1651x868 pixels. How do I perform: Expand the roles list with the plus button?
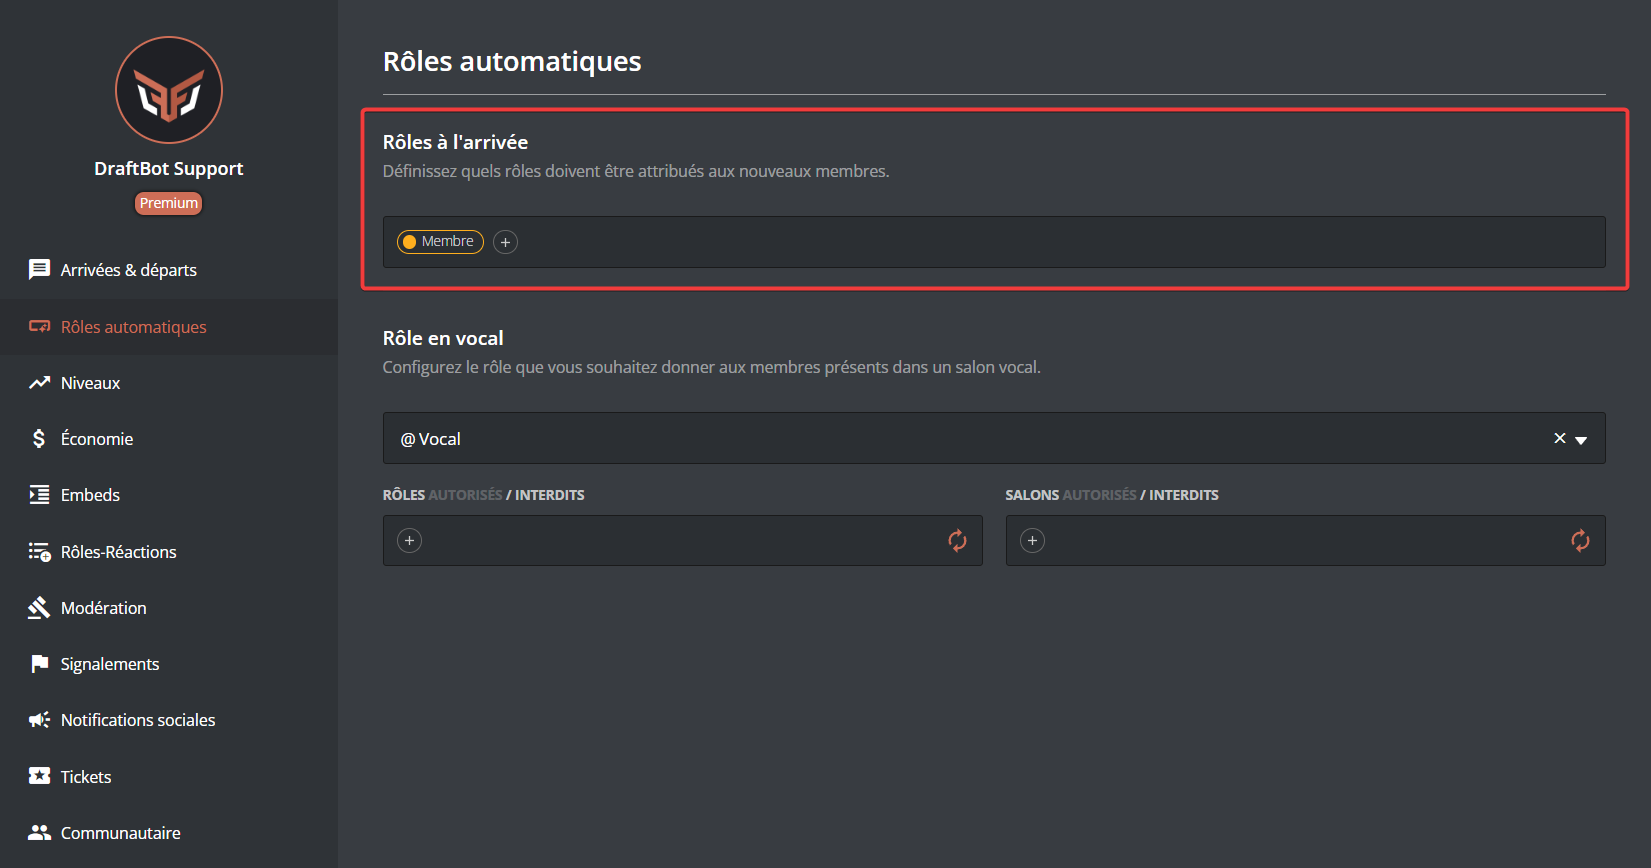[x=409, y=540]
